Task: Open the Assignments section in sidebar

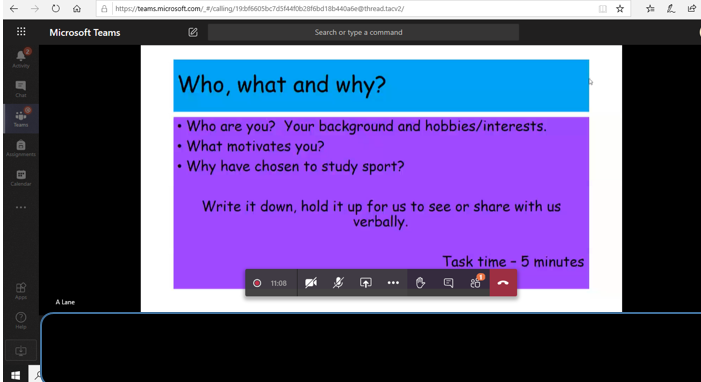Action: (21, 148)
